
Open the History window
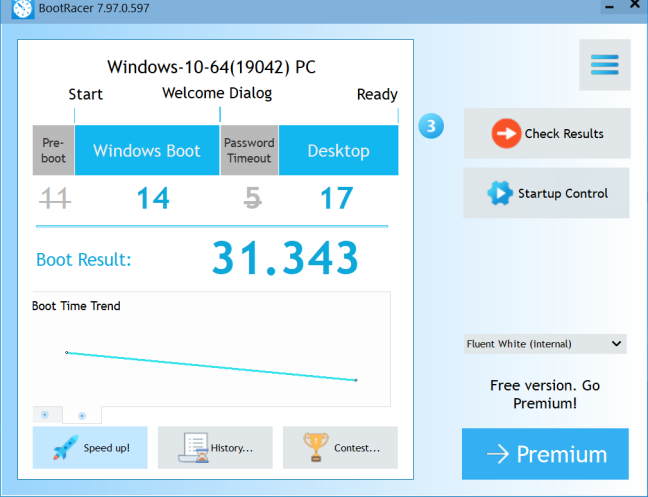tap(215, 447)
